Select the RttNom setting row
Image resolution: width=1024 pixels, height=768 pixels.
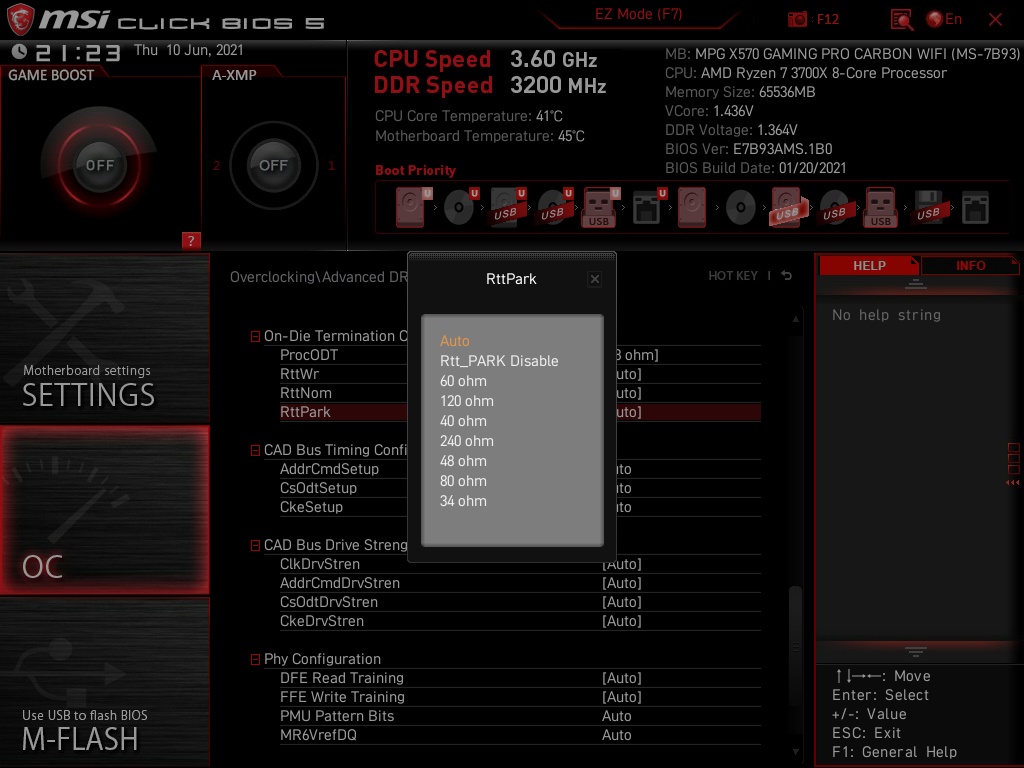[x=520, y=393]
